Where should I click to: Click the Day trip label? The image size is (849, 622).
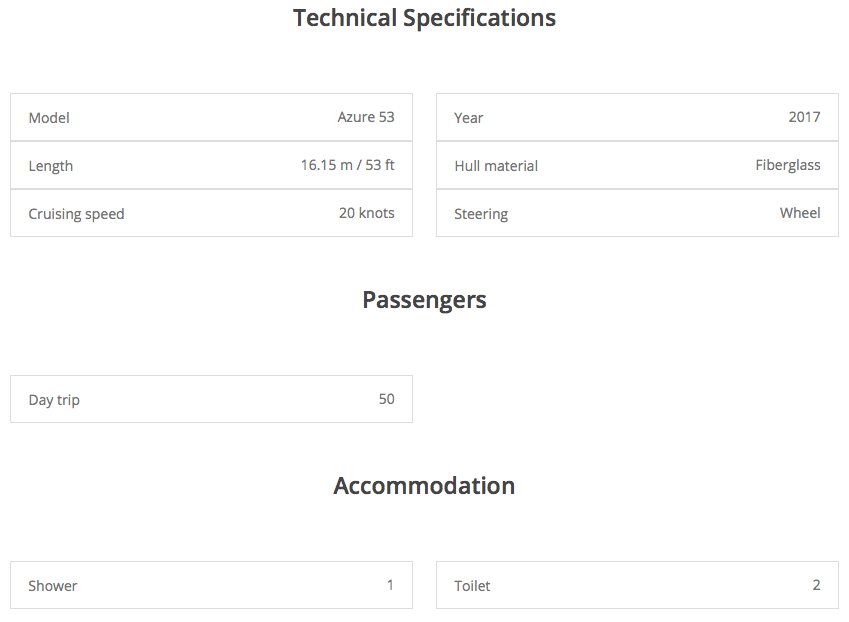point(54,400)
